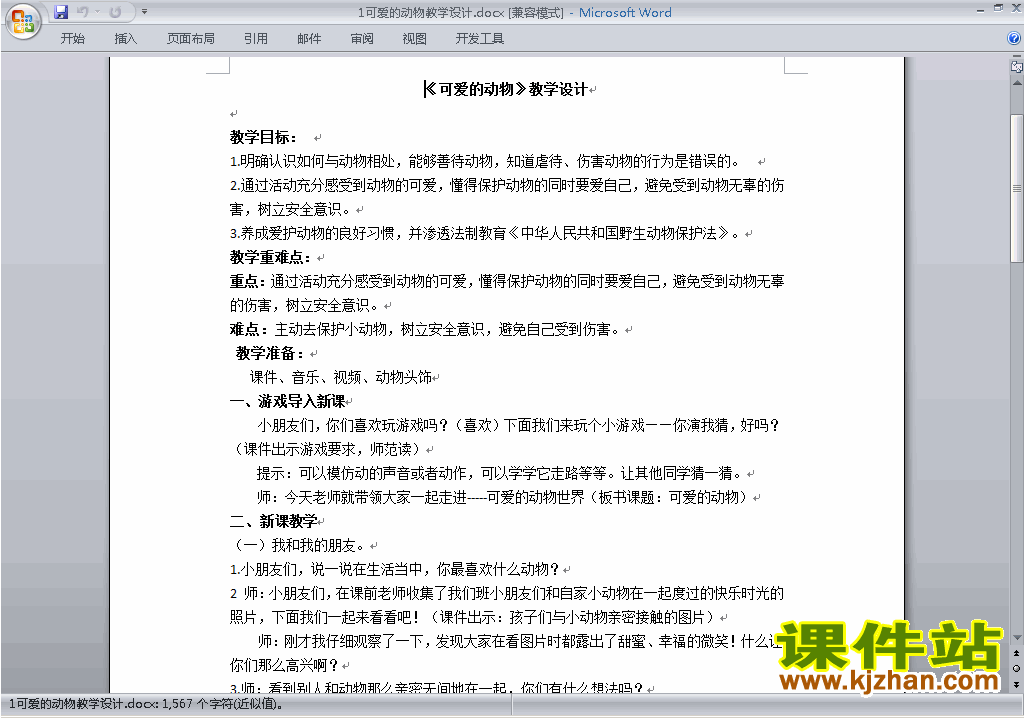Viewport: 1024px width, 718px height.
Task: Switch to the 引用 tab
Action: [x=255, y=39]
